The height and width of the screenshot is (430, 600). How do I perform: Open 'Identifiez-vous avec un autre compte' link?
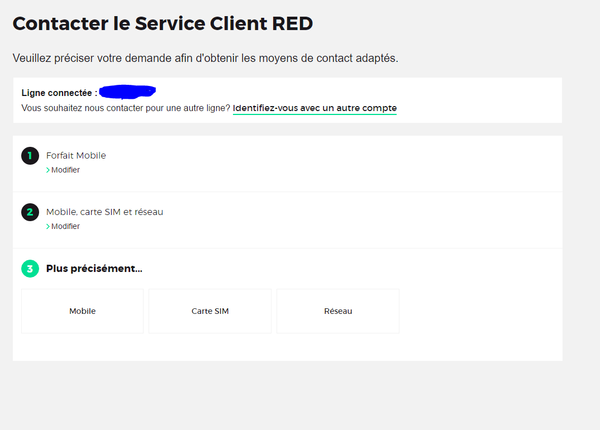click(315, 107)
